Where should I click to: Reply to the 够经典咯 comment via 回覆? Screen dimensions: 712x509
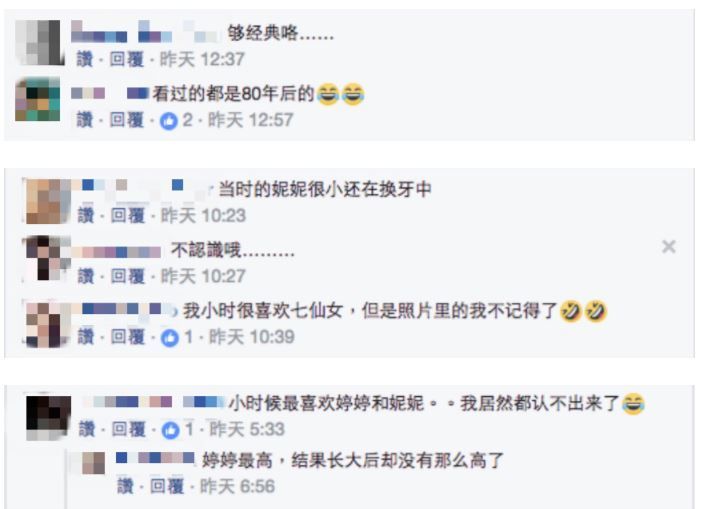pyautogui.click(x=127, y=59)
